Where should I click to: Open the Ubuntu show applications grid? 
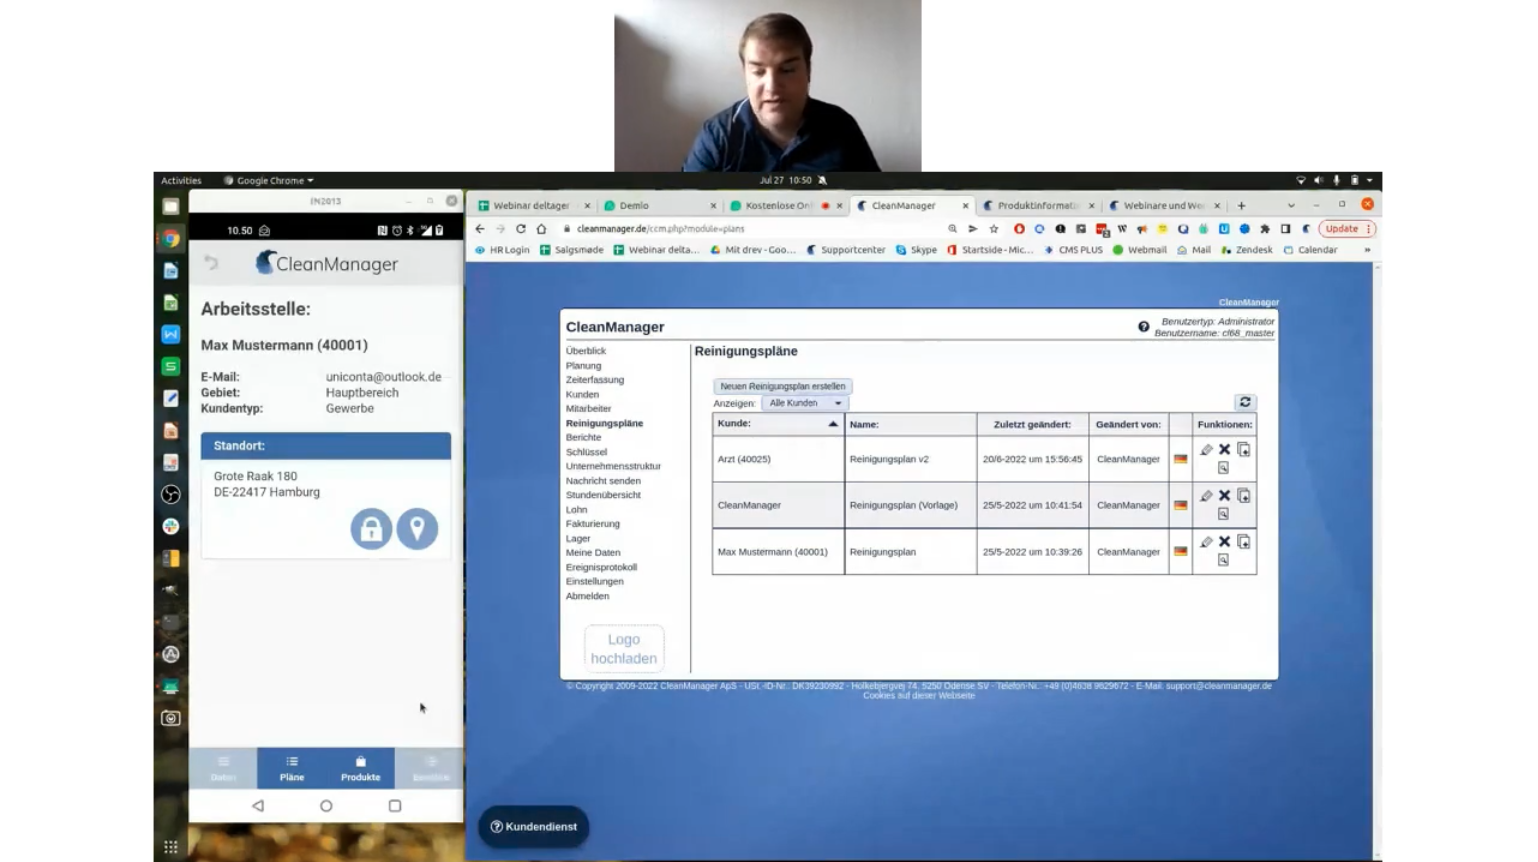(x=171, y=846)
